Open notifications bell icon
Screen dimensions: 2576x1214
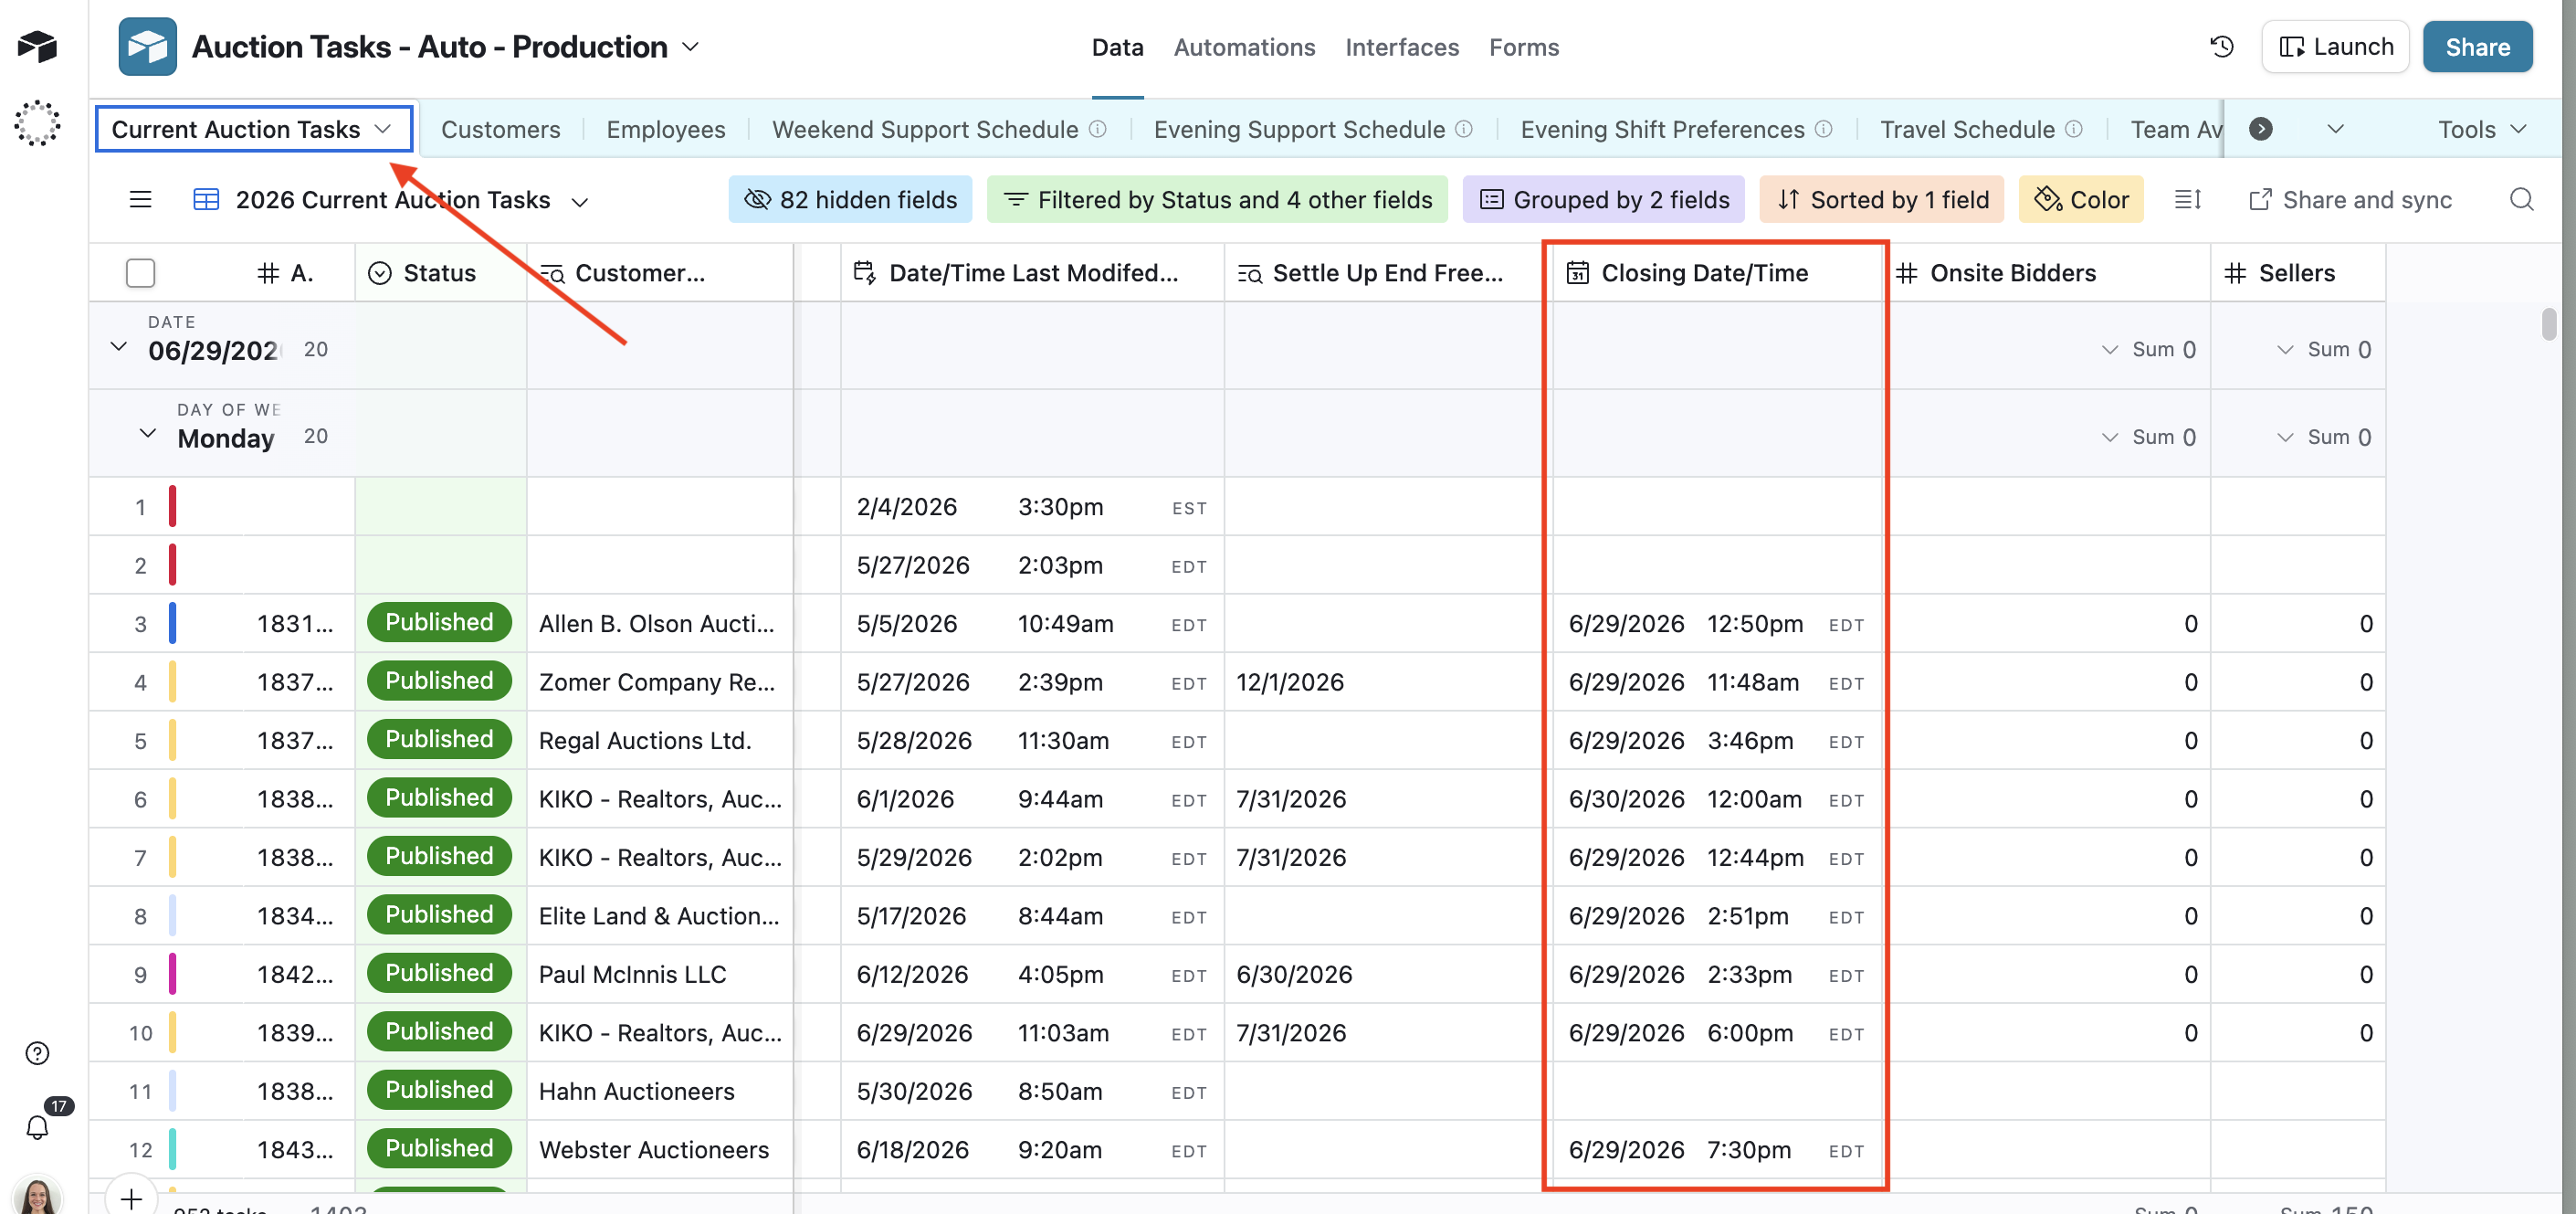(x=37, y=1127)
